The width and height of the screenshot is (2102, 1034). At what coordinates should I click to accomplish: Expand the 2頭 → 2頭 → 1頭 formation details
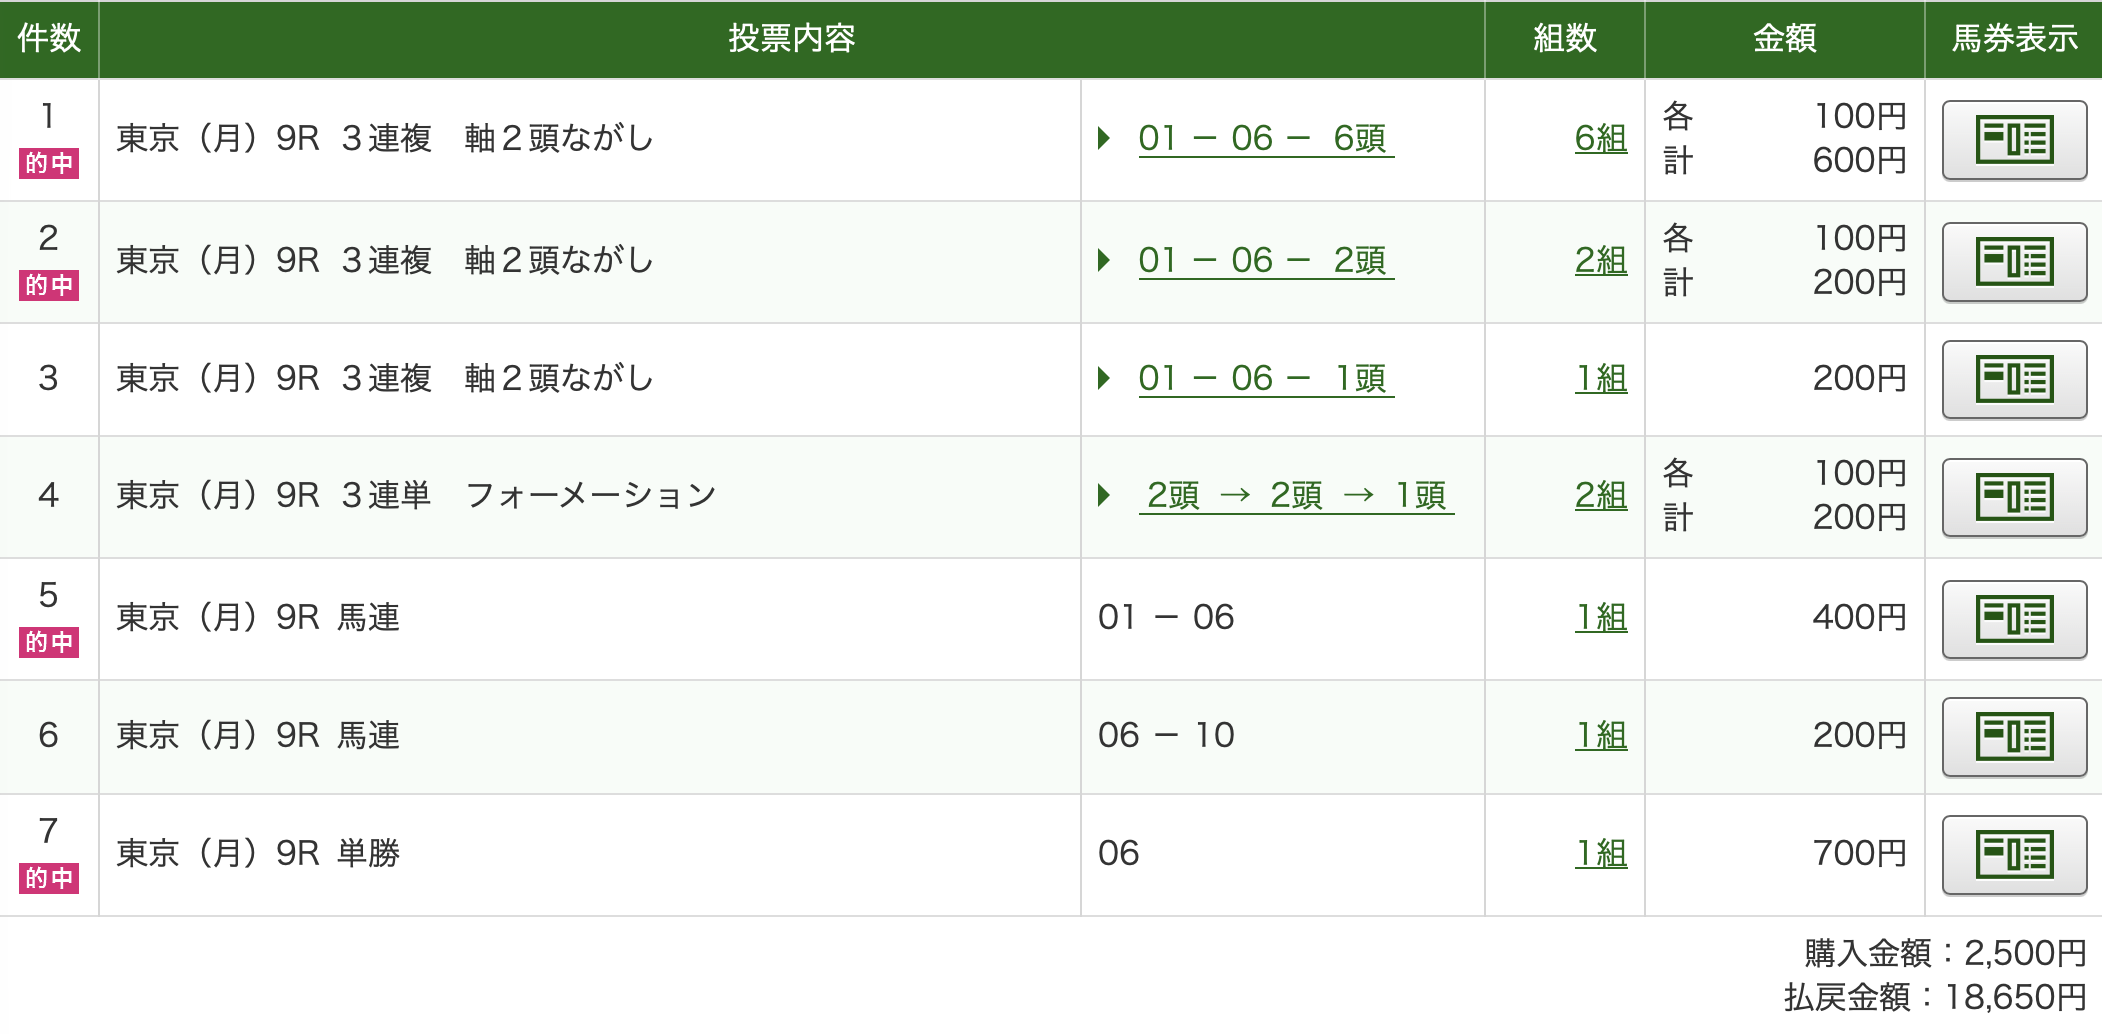point(1295,496)
